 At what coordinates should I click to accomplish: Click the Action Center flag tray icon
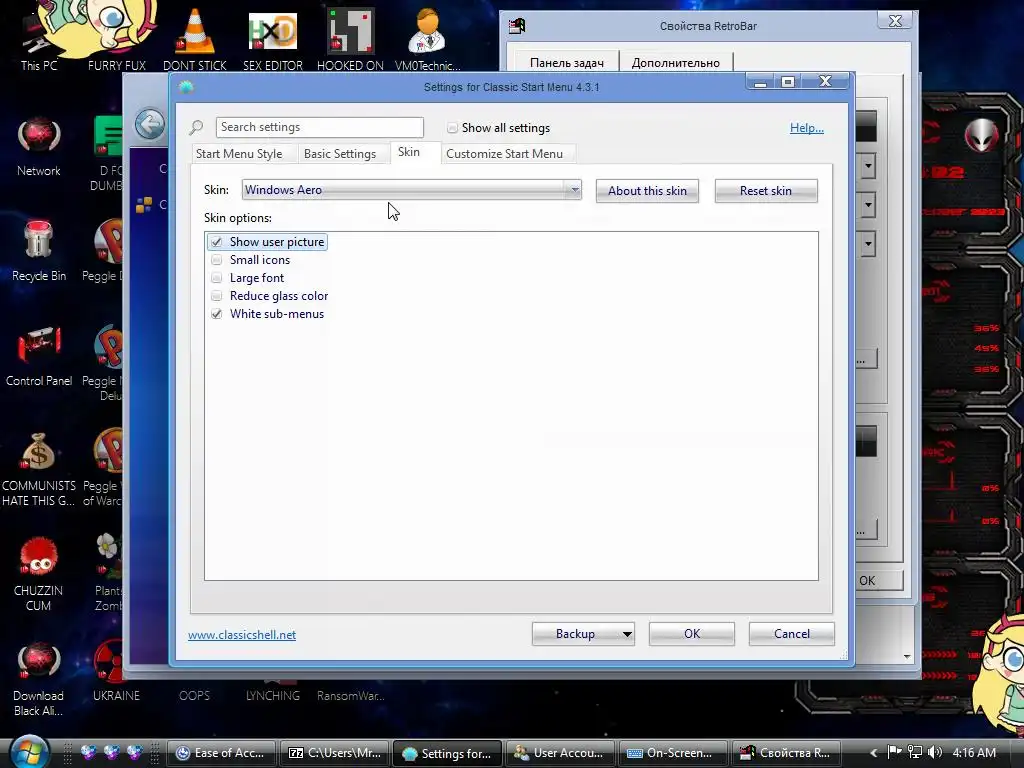895,752
